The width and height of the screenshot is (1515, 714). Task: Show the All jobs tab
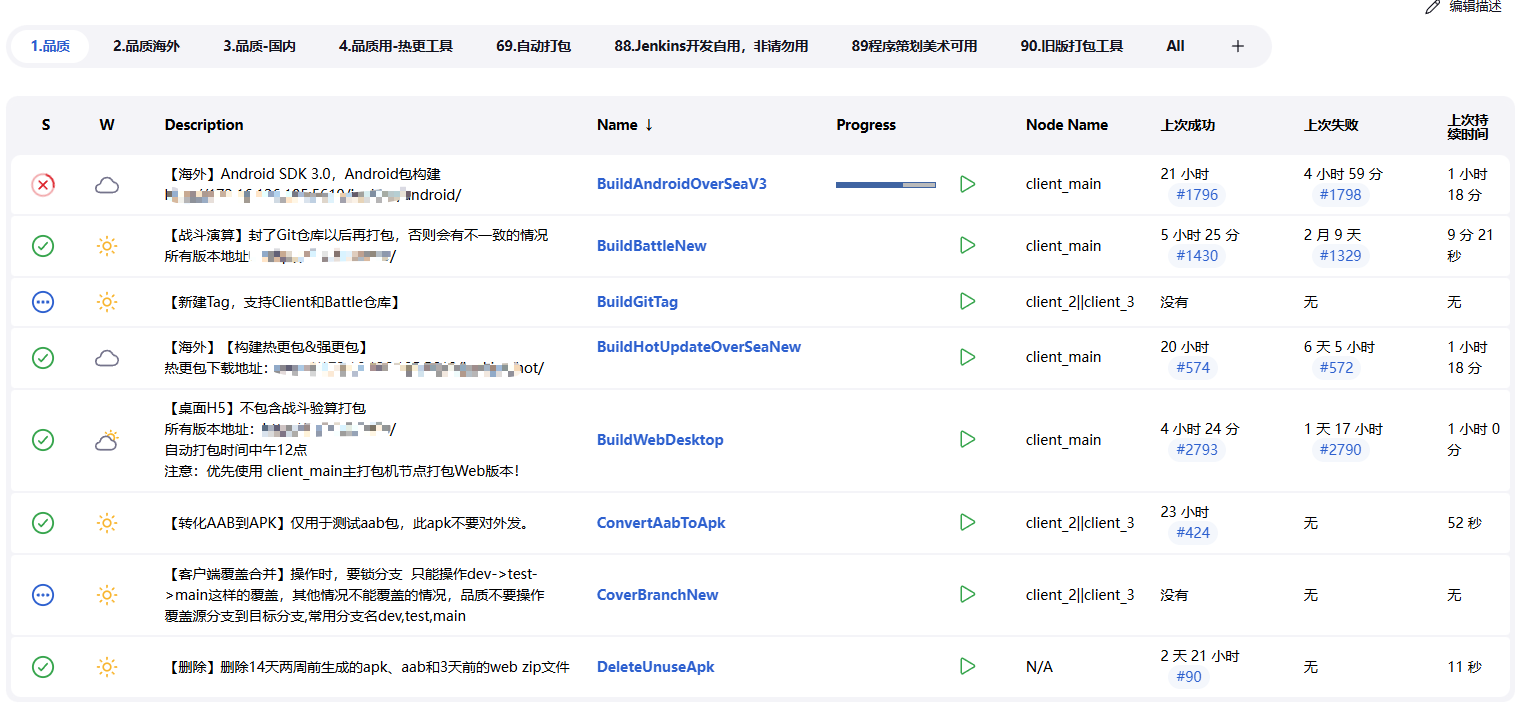click(x=1175, y=46)
